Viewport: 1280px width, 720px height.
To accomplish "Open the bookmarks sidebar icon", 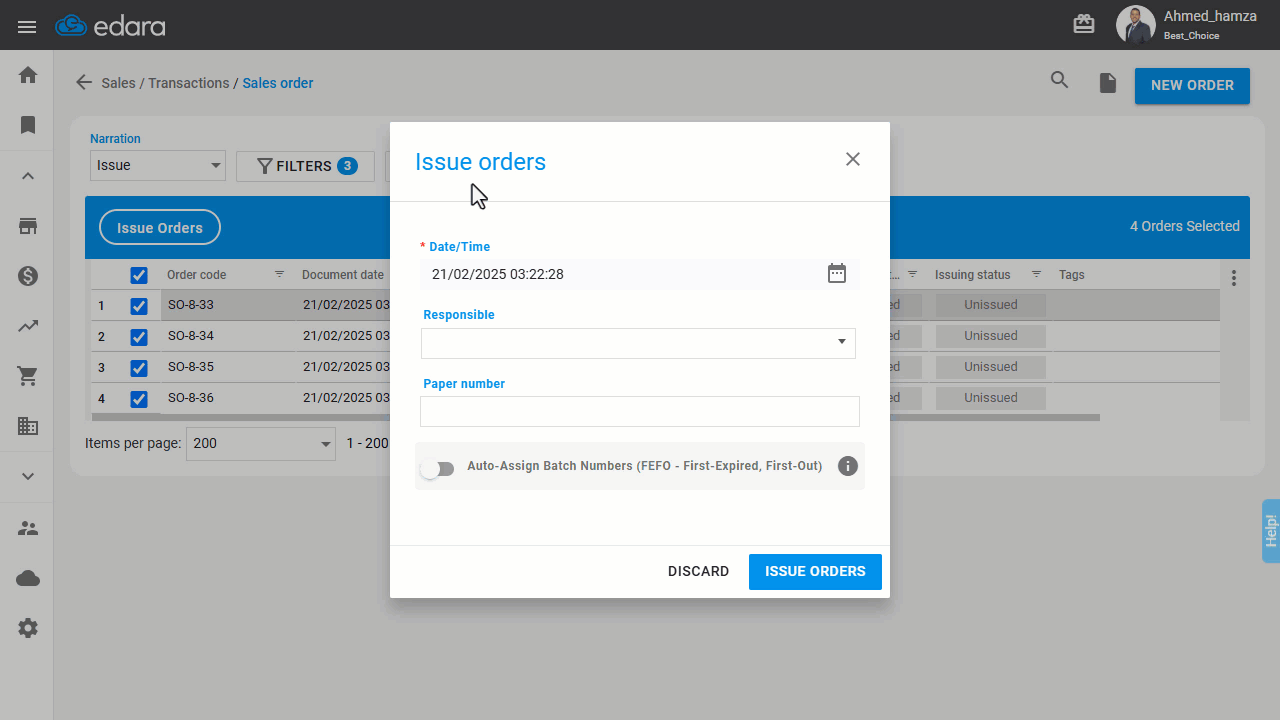I will (28, 125).
